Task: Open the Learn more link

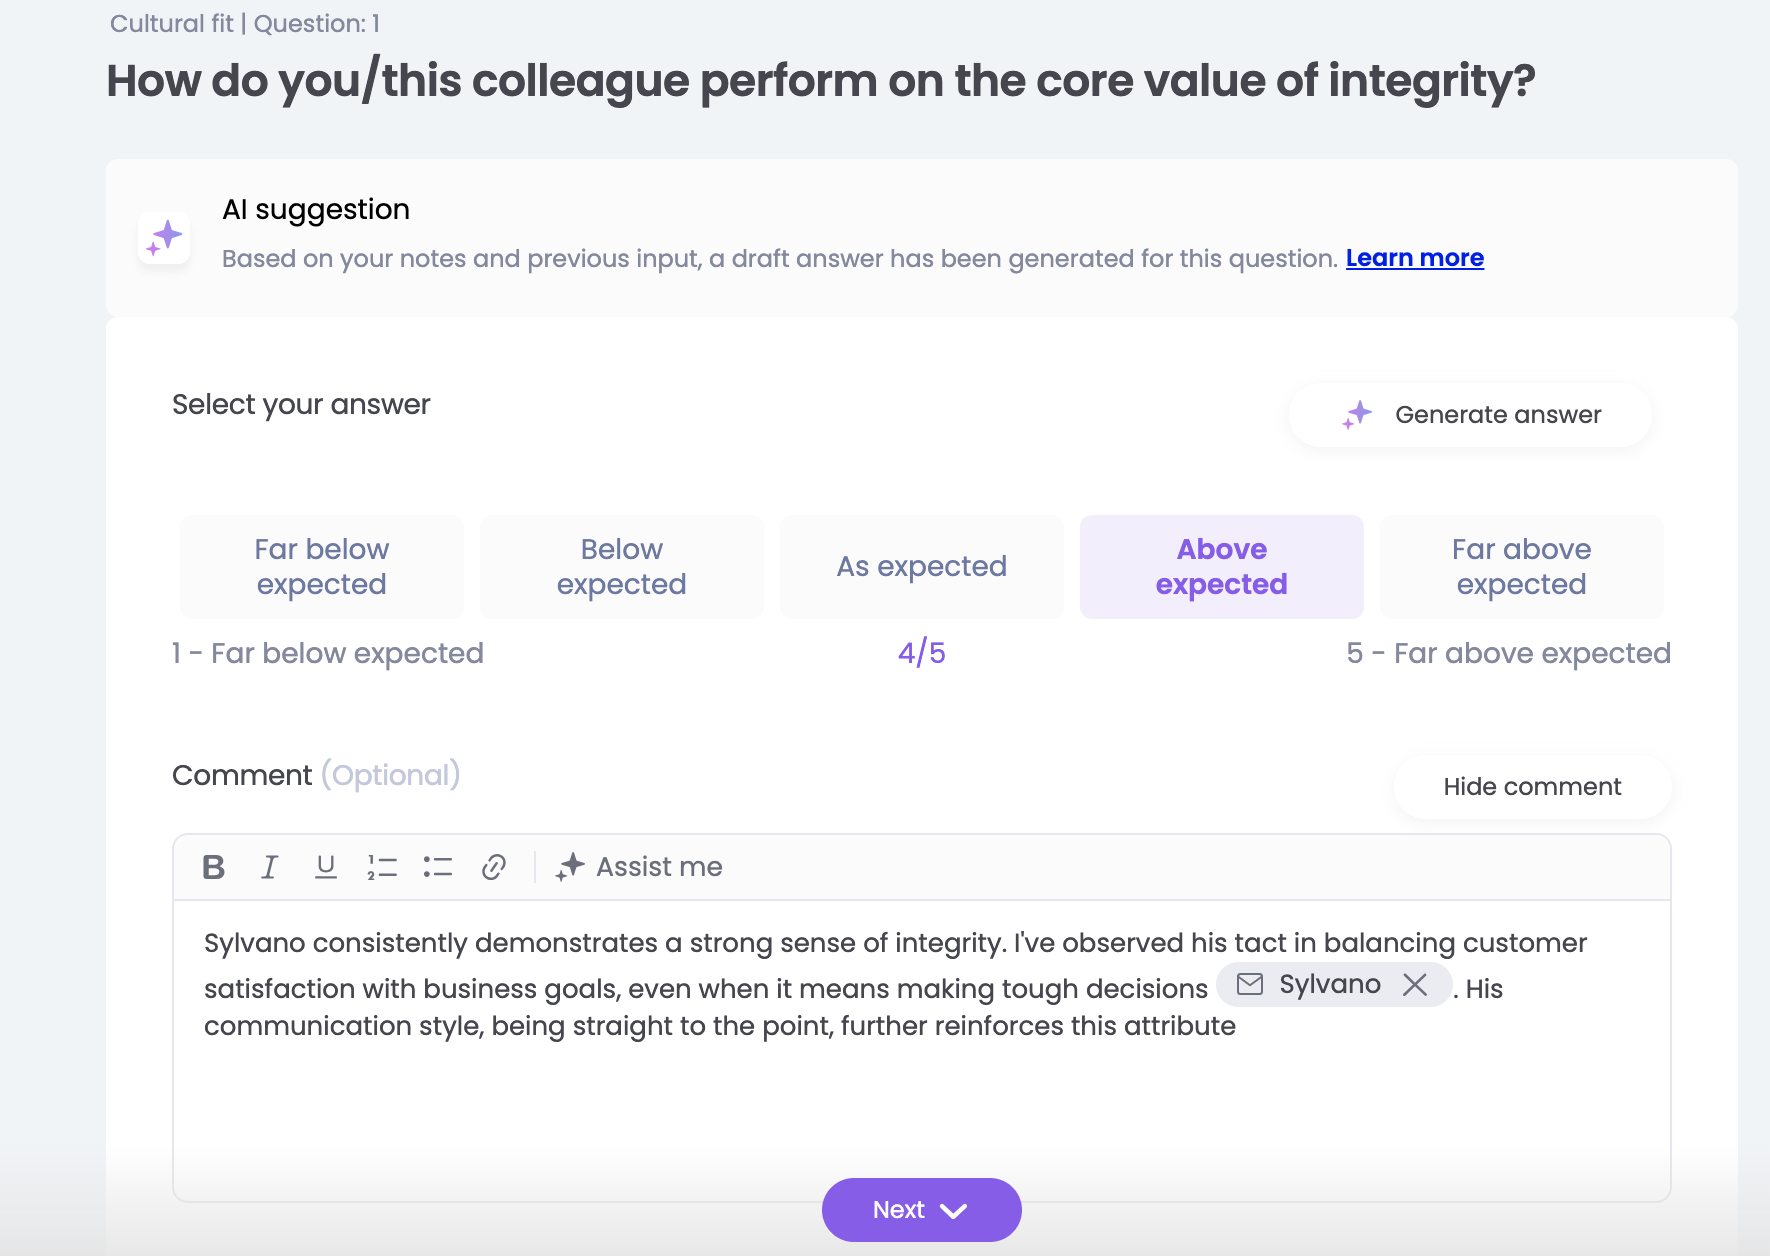Action: coord(1414,258)
